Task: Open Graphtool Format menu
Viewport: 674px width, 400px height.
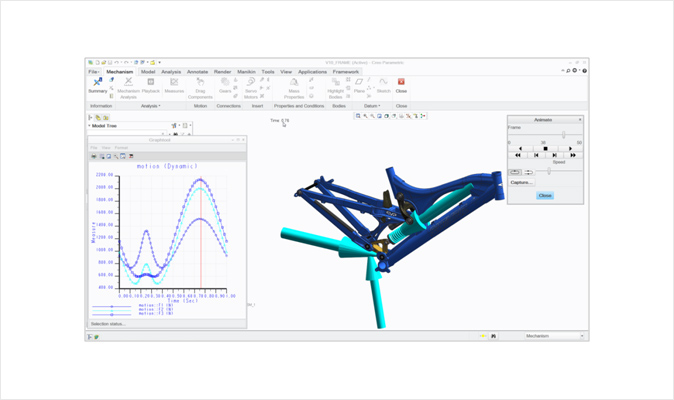Action: (x=121, y=148)
